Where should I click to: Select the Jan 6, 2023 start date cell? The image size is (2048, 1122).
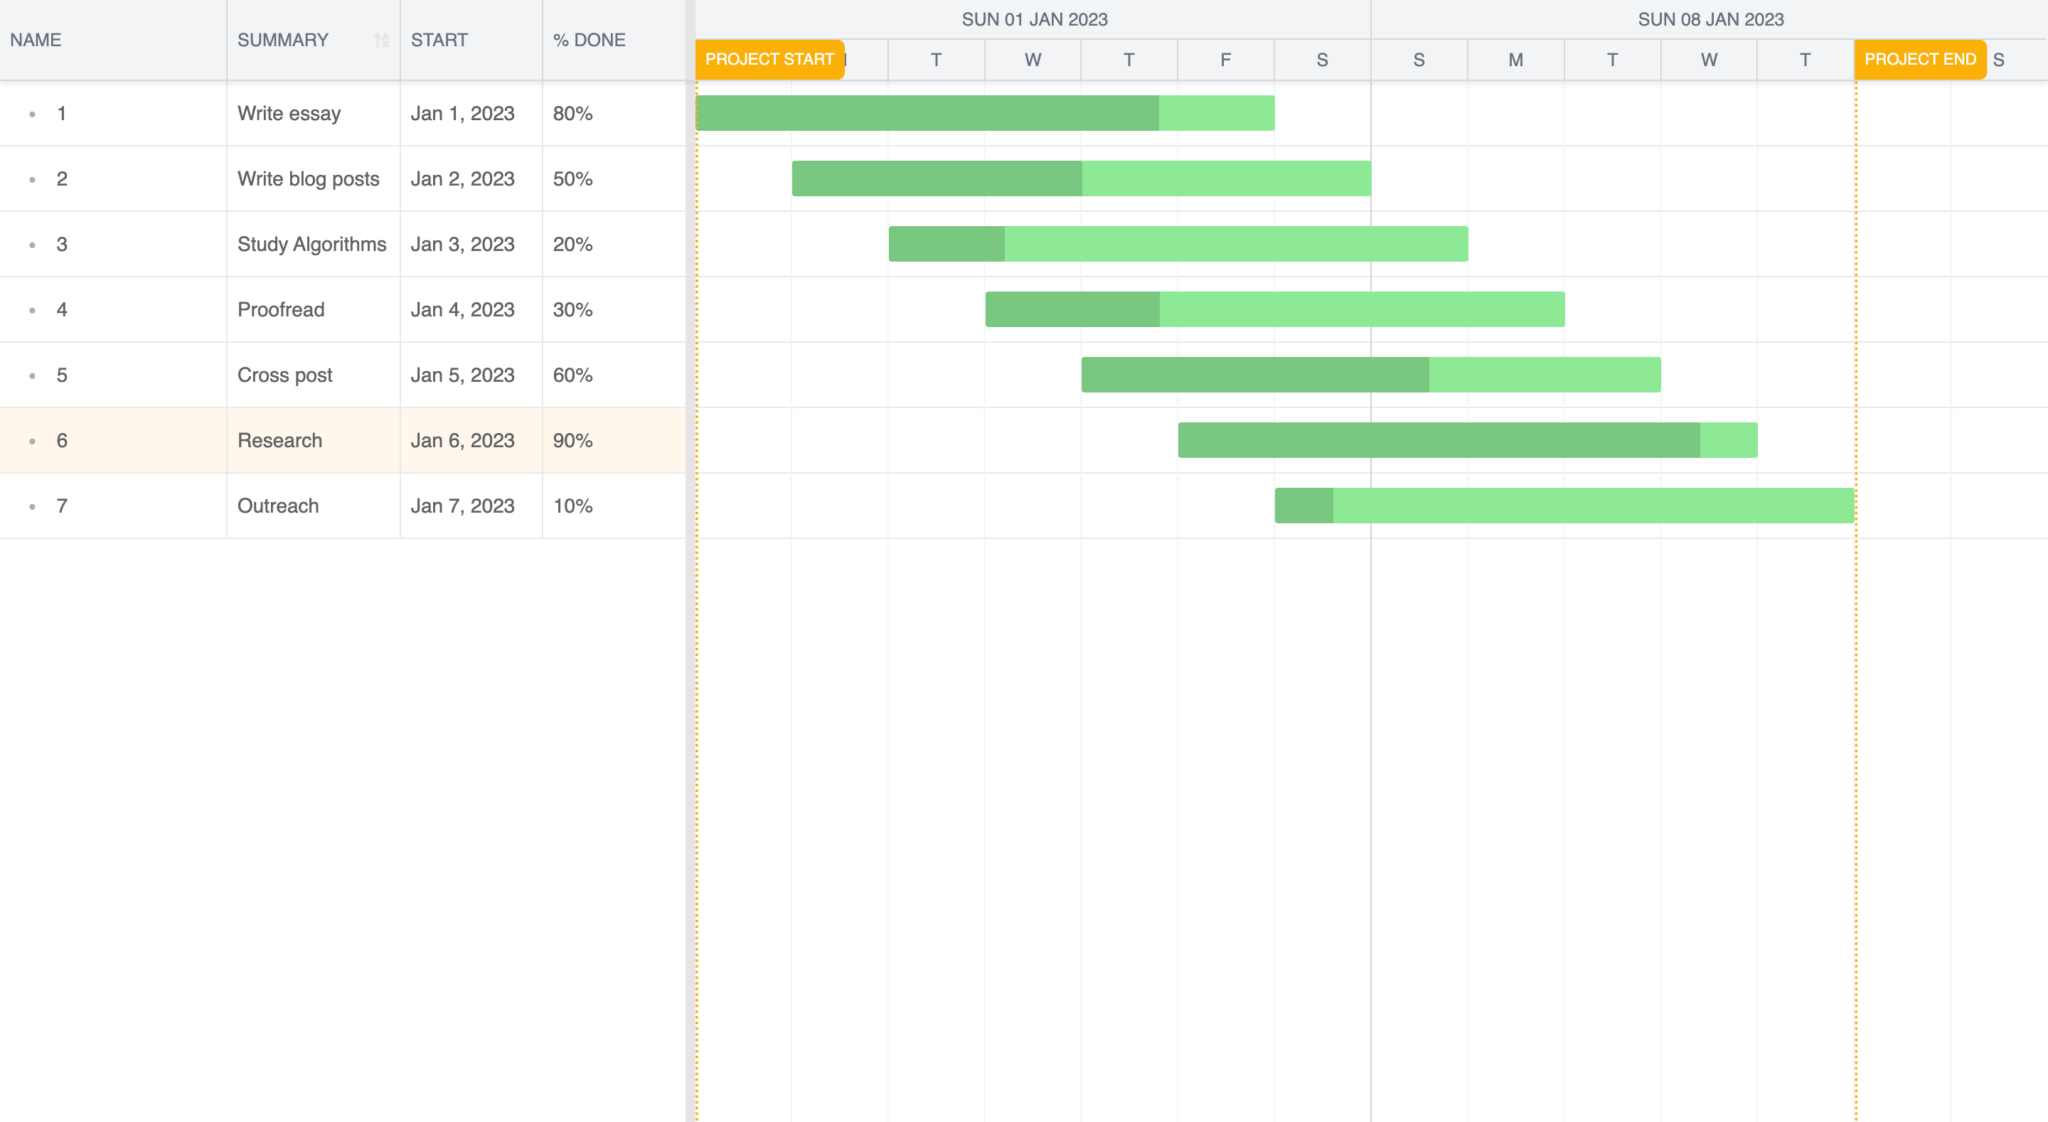pos(463,440)
